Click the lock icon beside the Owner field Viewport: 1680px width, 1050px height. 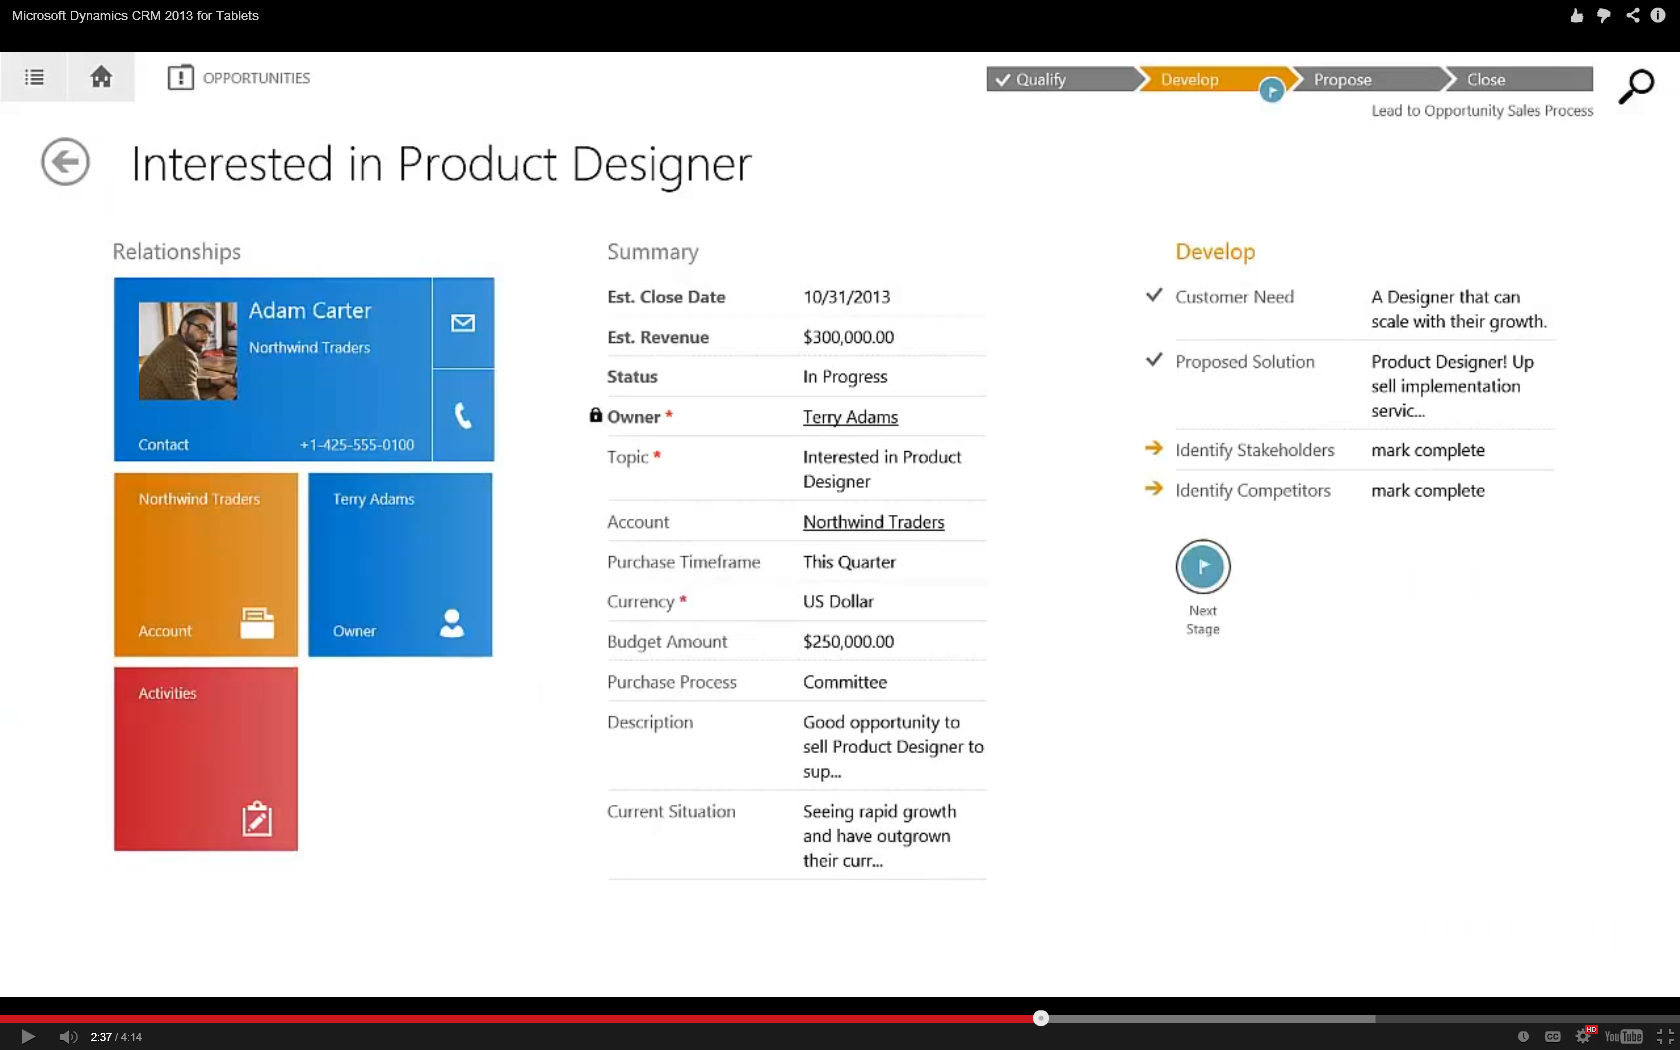tap(595, 415)
